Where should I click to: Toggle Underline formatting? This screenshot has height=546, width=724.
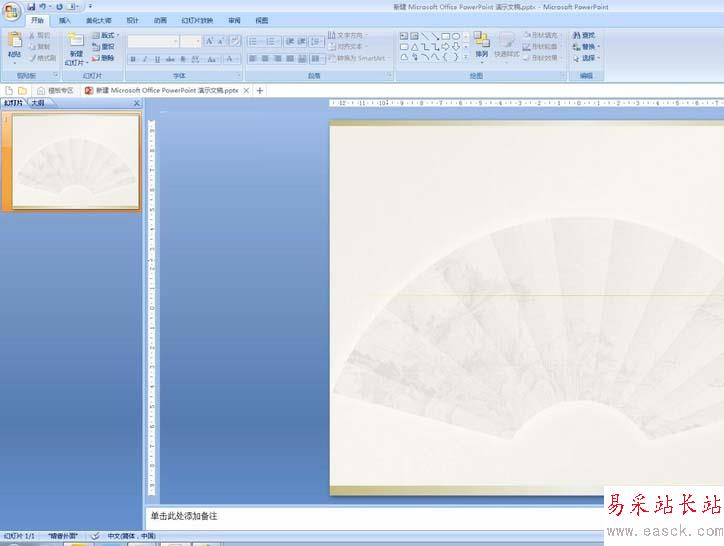pos(157,59)
